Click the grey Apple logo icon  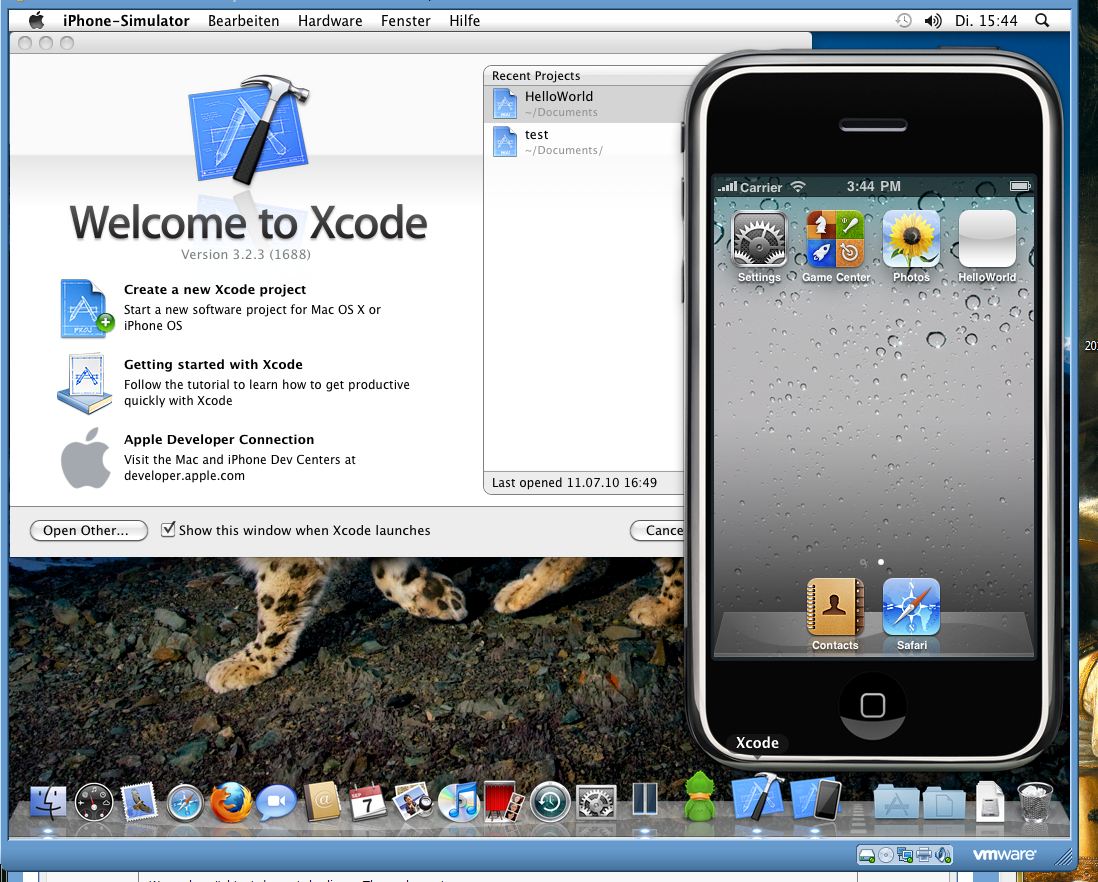click(x=85, y=458)
